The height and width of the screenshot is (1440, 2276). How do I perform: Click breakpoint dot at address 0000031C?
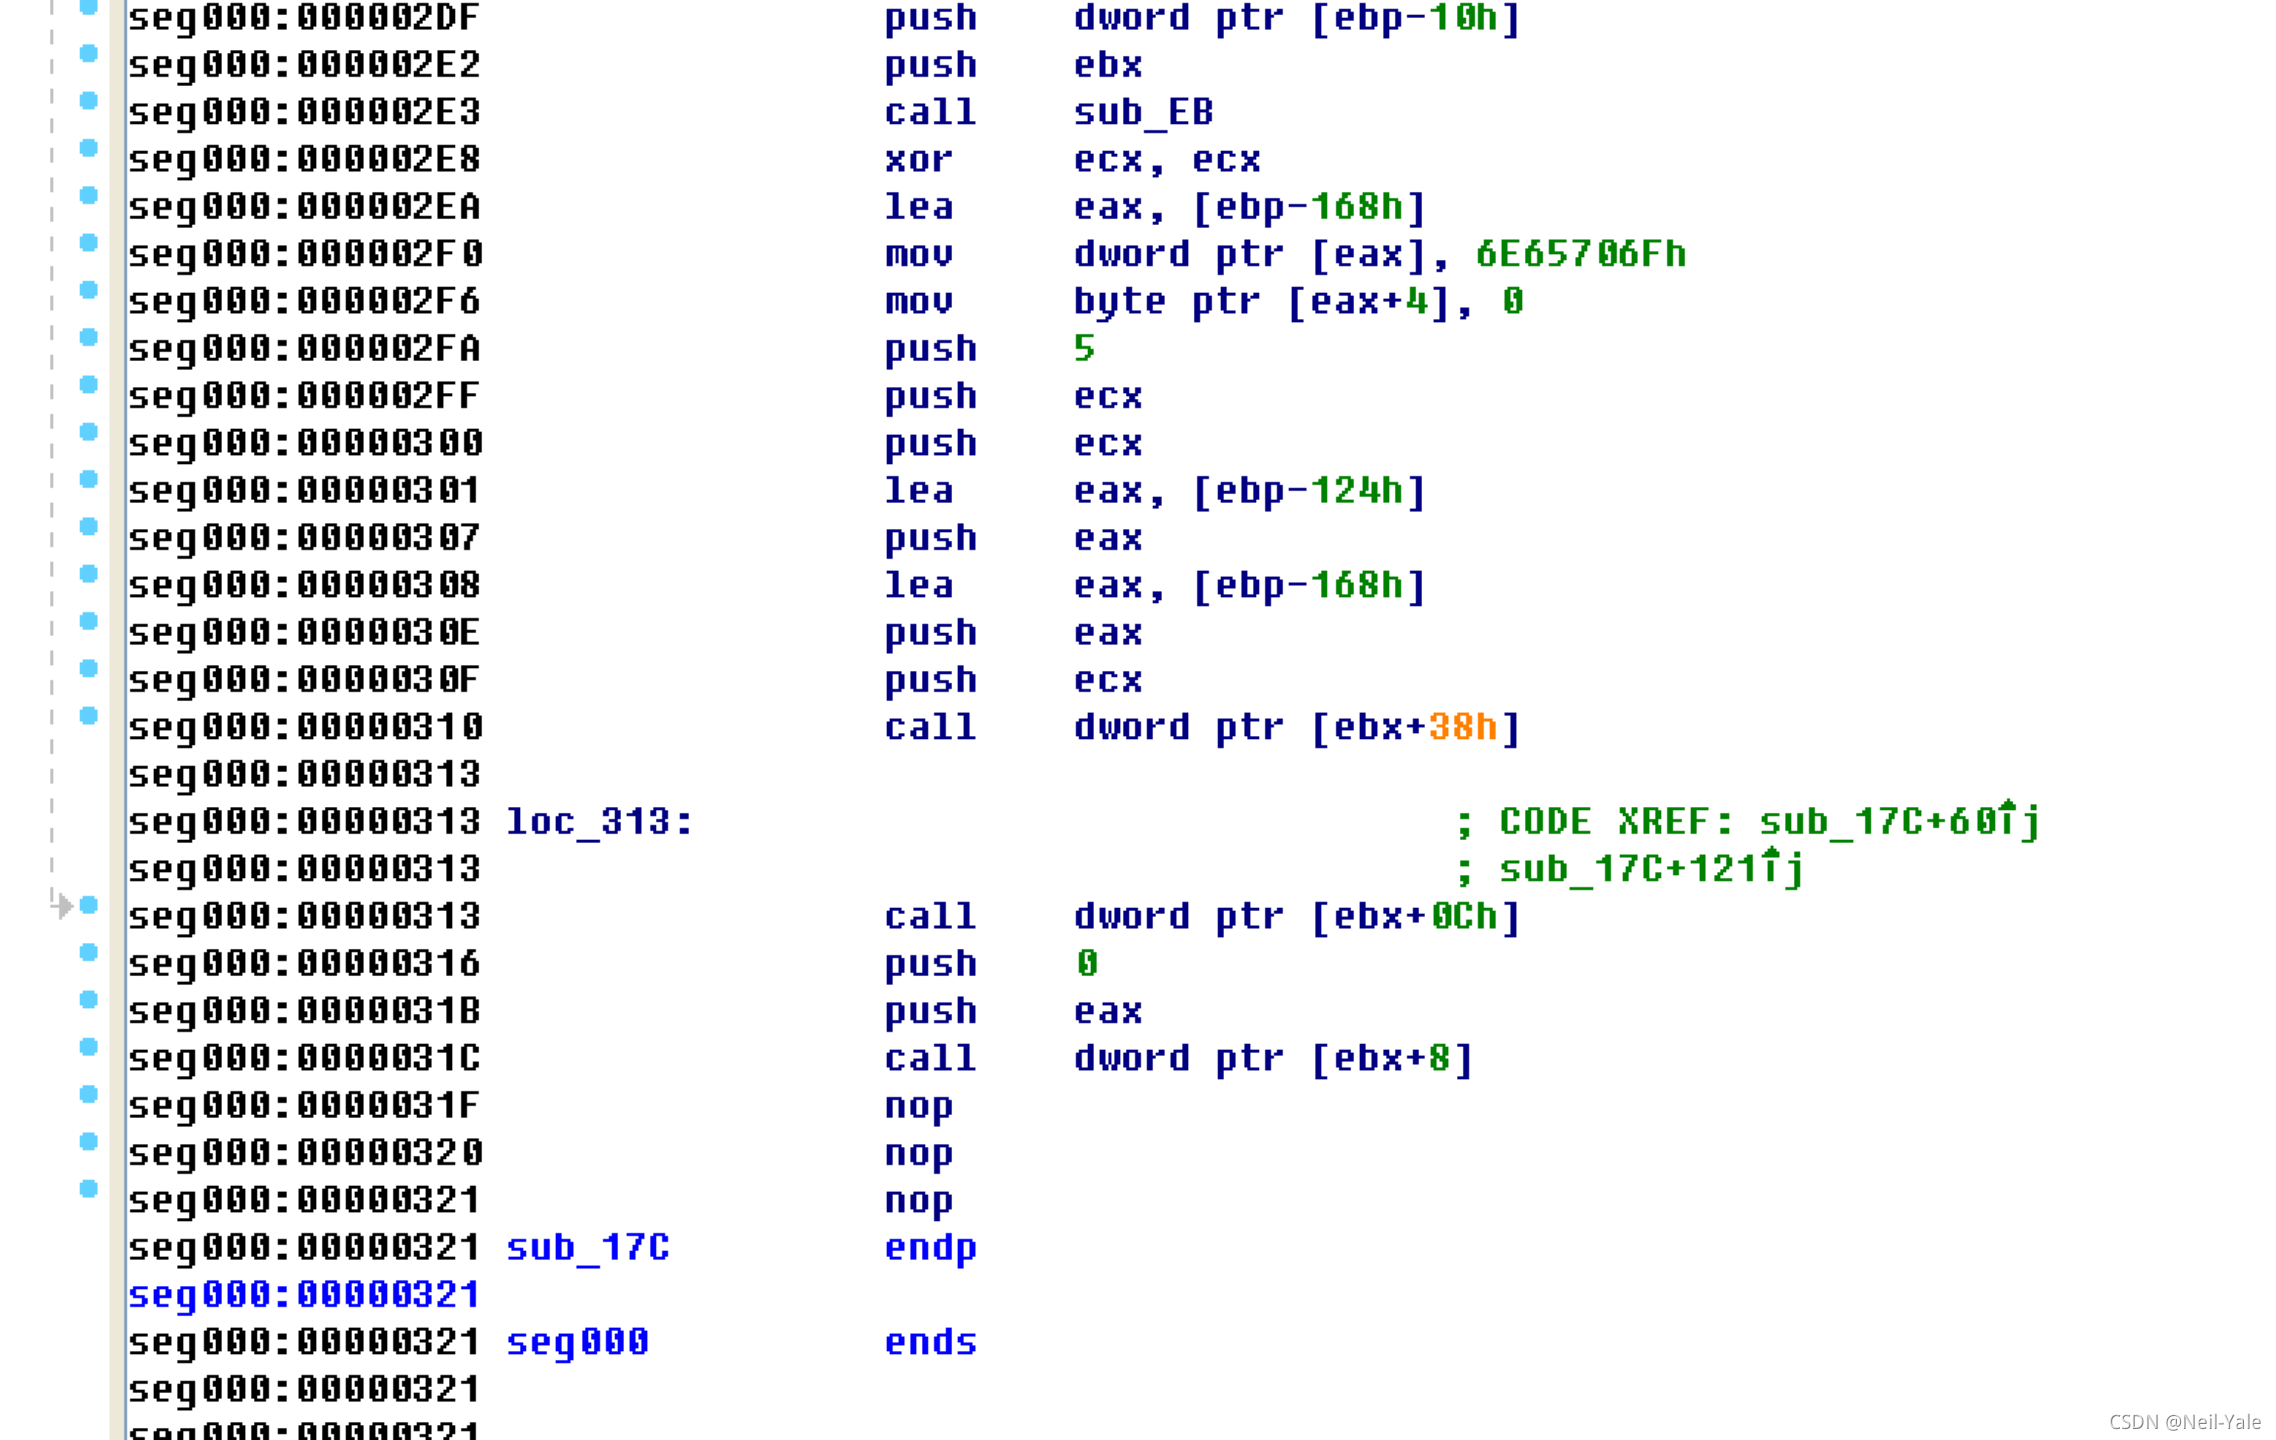tap(88, 1047)
